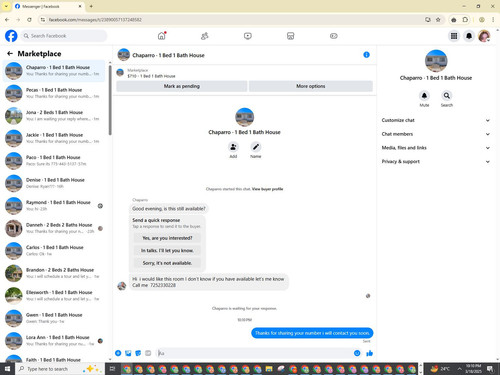Send quick reply 'Sorry, it's not available.'

pos(167,263)
